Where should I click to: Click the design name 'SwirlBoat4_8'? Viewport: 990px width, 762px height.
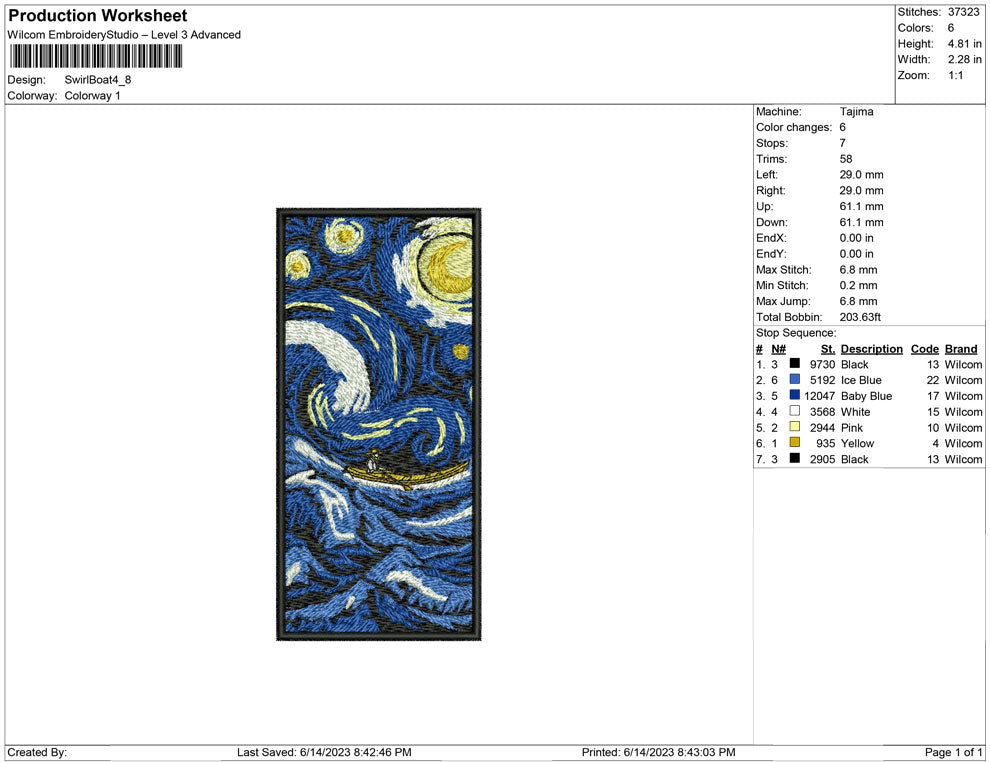[98, 80]
